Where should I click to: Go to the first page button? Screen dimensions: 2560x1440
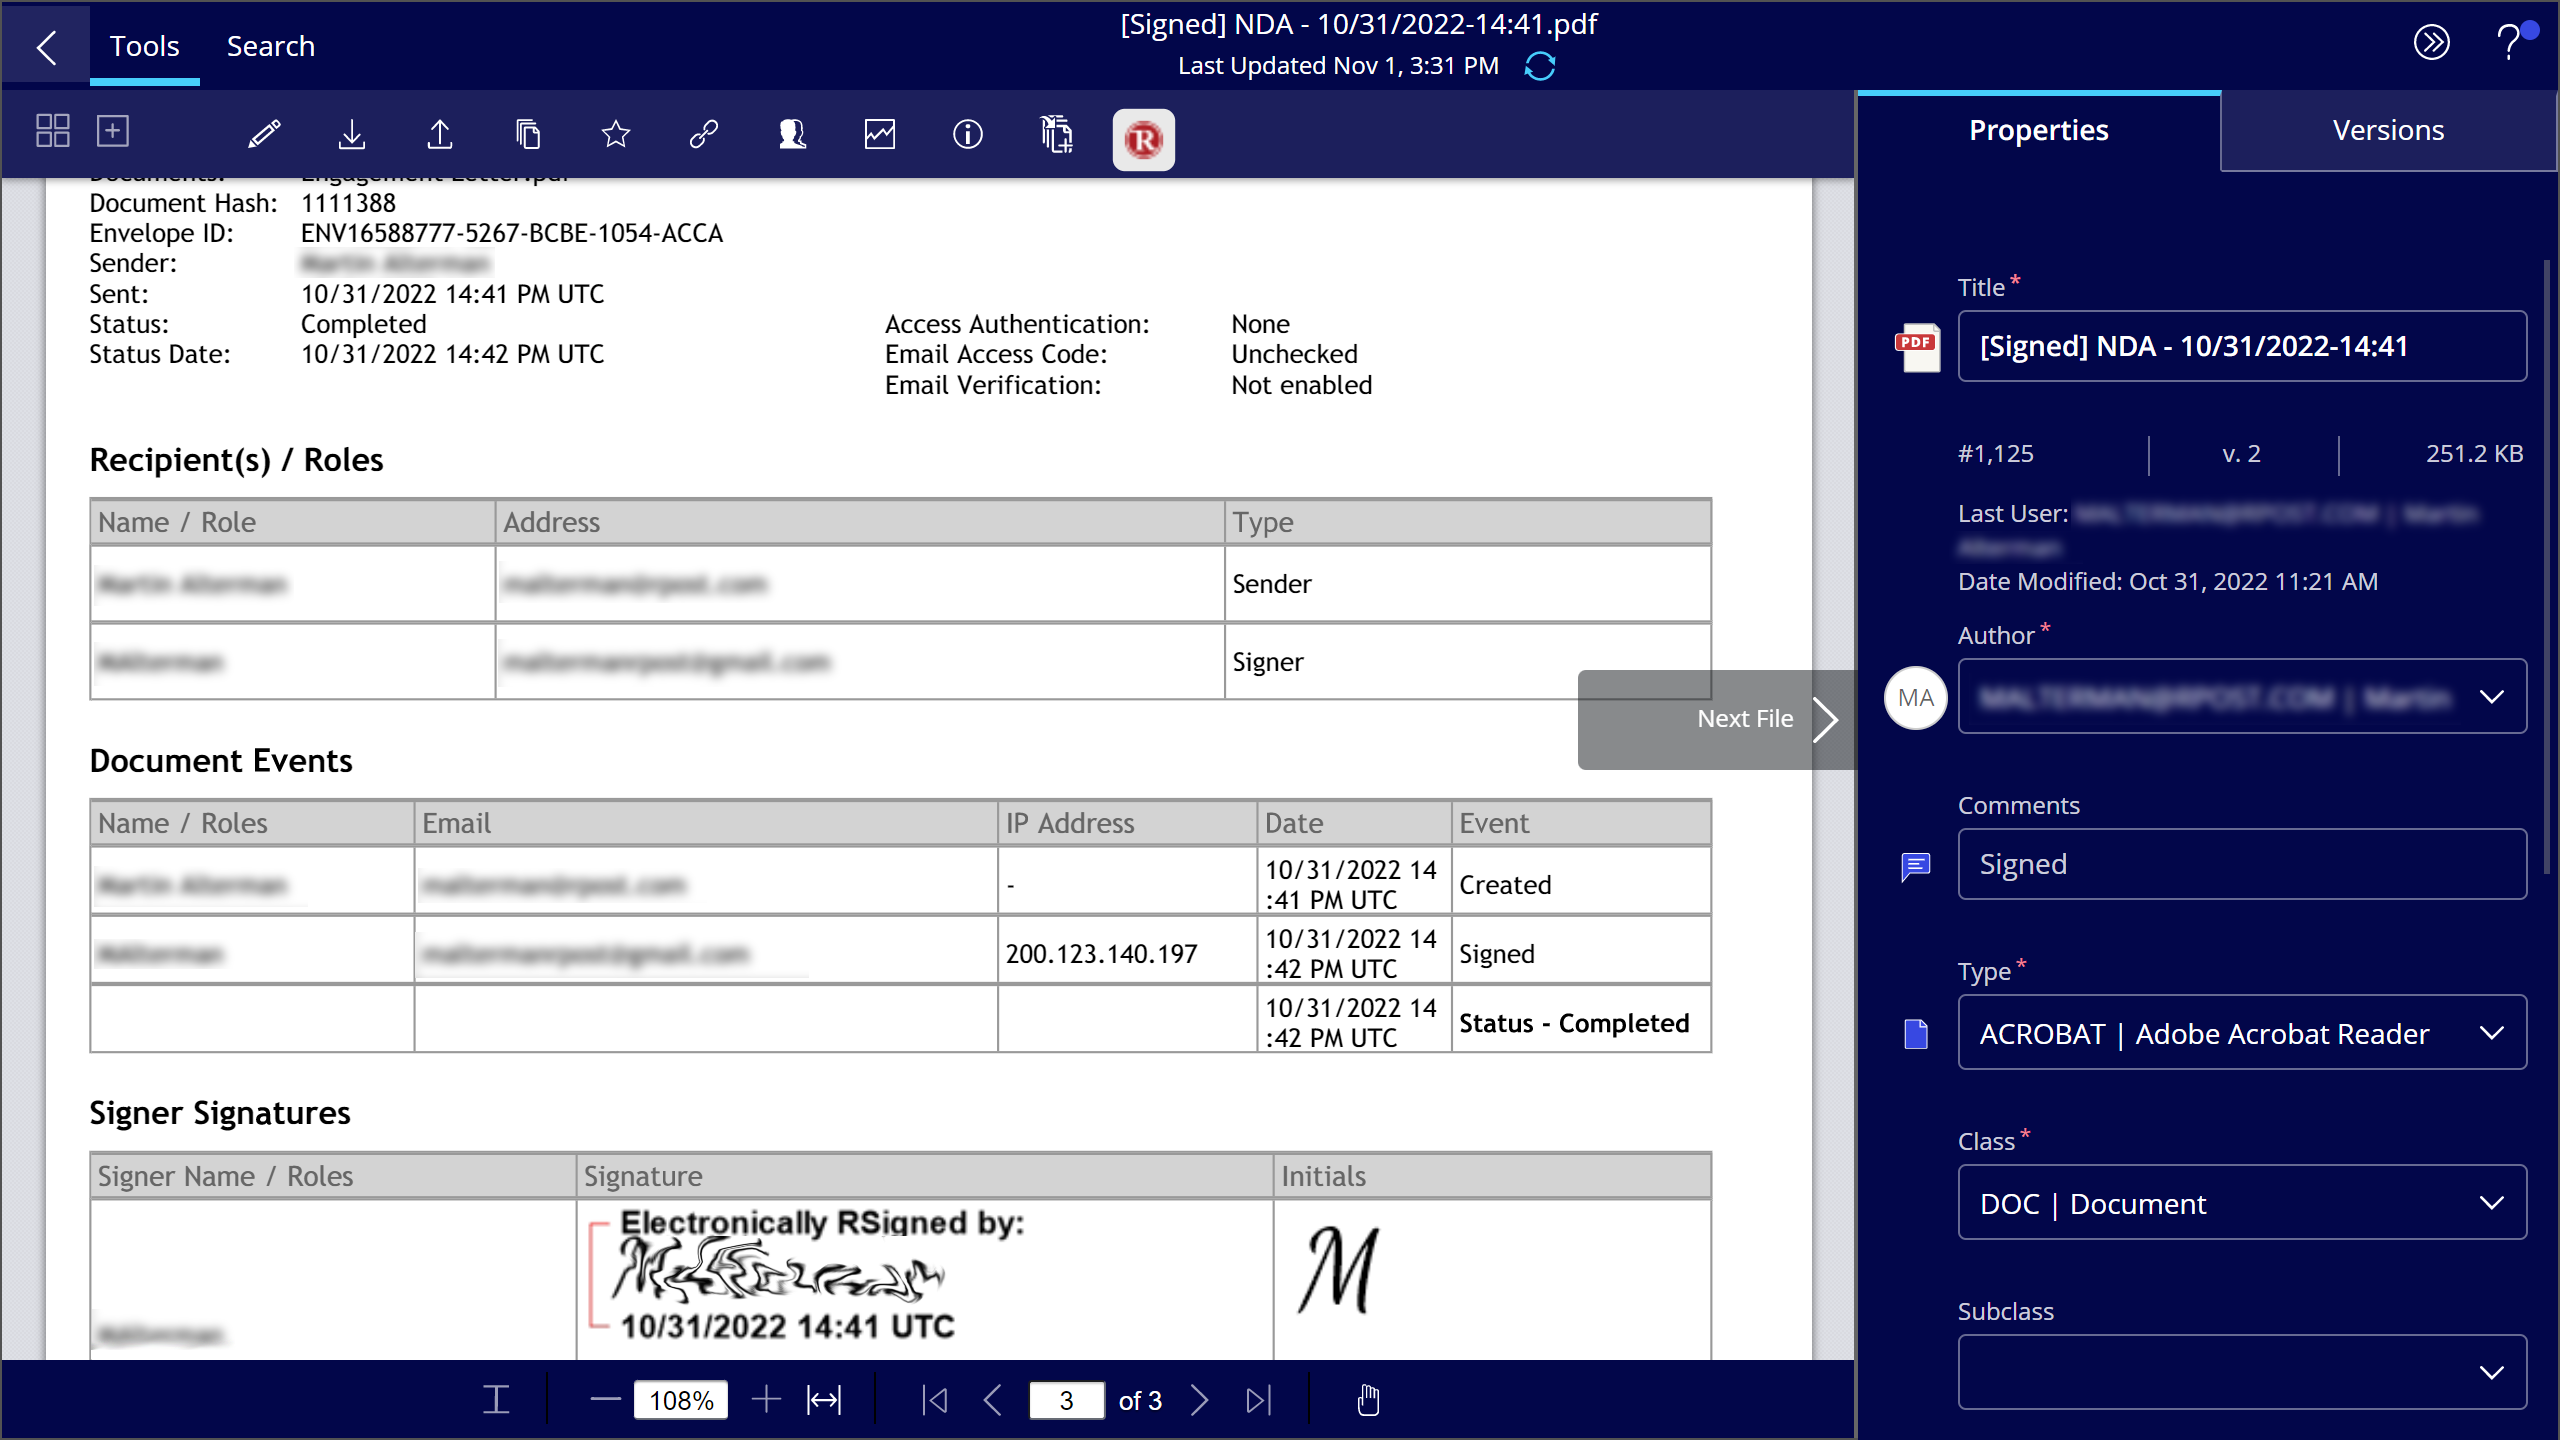point(935,1400)
